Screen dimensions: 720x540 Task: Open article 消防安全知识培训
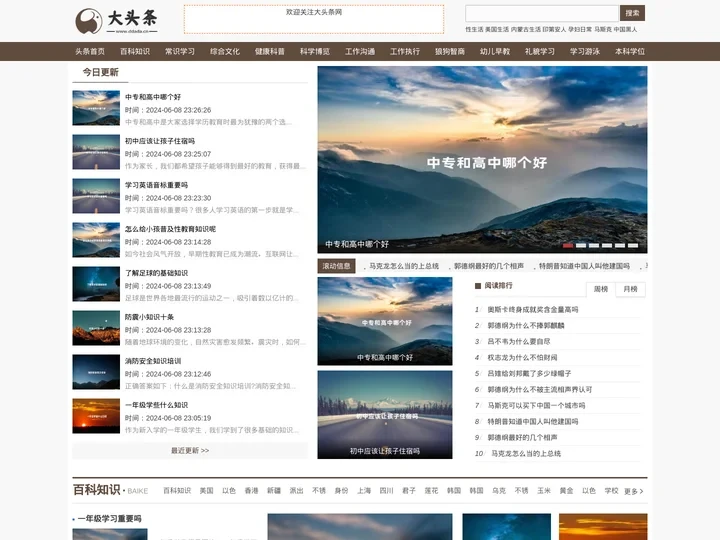[153, 361]
